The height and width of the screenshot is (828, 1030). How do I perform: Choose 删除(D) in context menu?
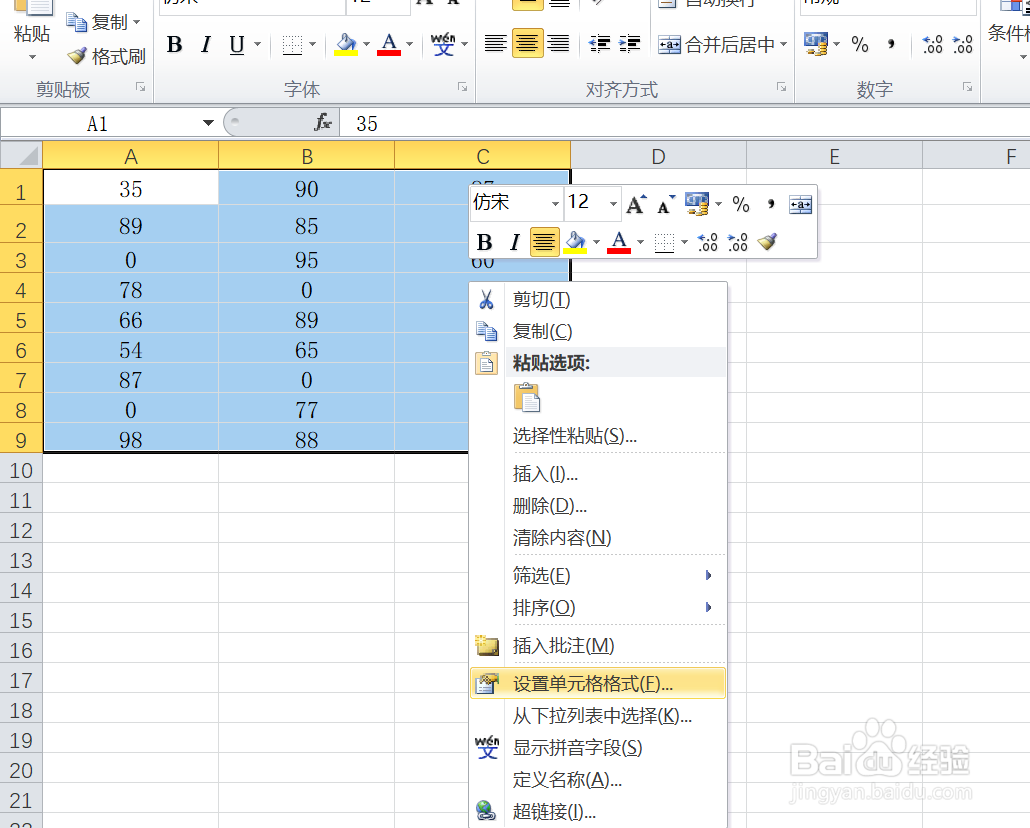click(x=598, y=505)
